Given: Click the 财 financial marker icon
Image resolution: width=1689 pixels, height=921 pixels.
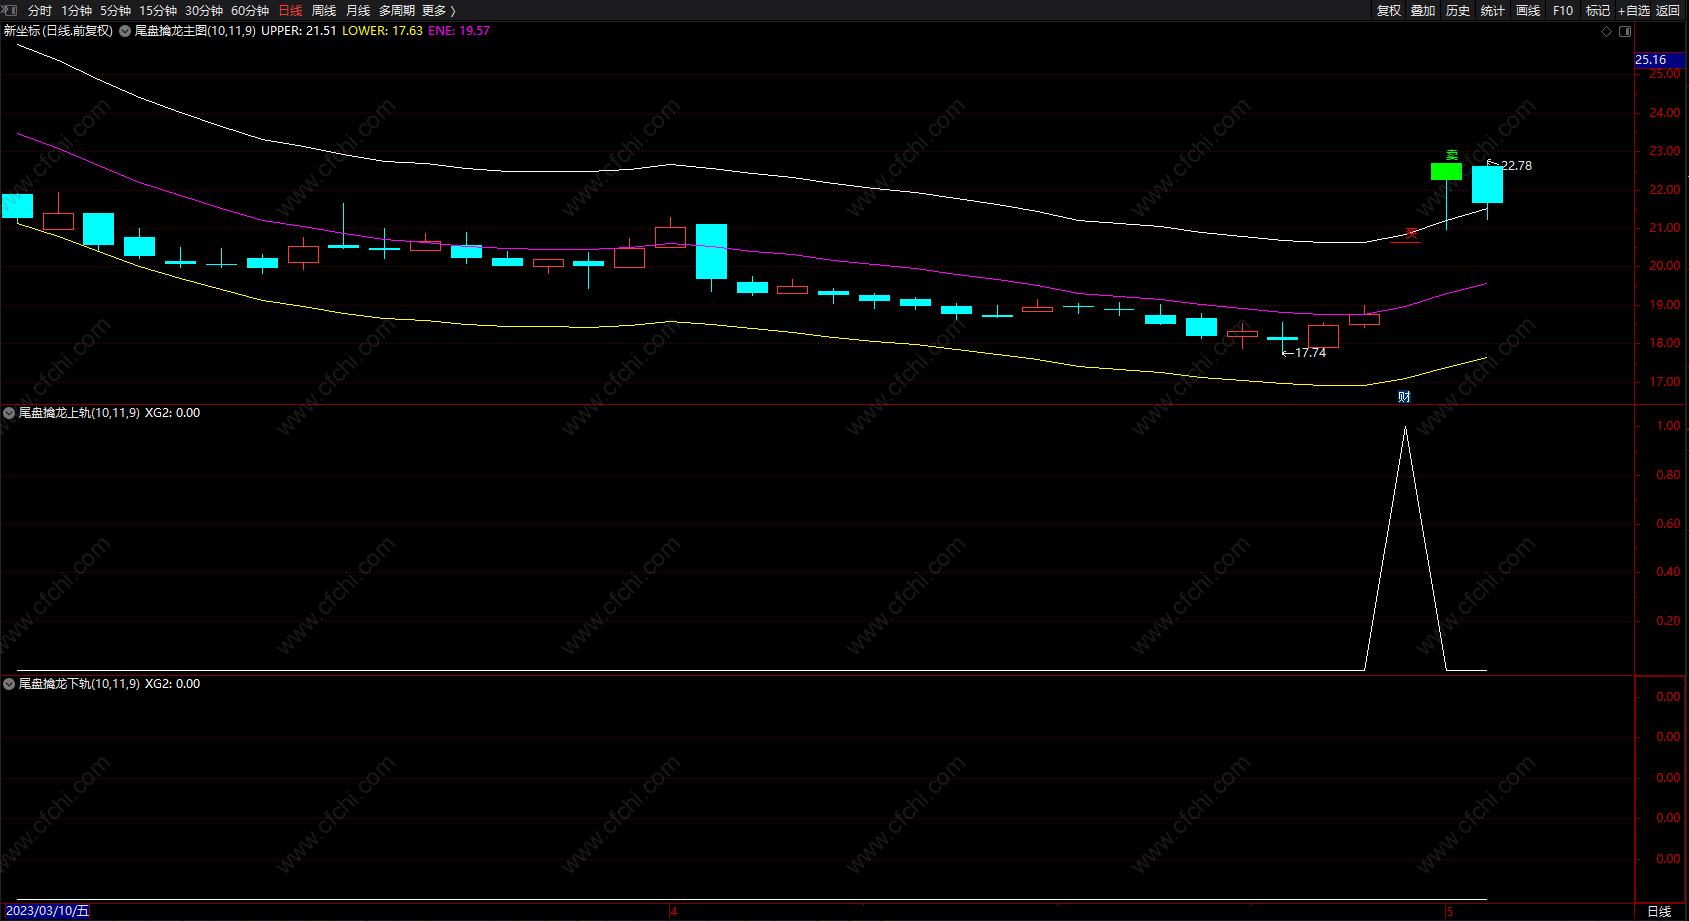Looking at the screenshot, I should [x=1404, y=397].
